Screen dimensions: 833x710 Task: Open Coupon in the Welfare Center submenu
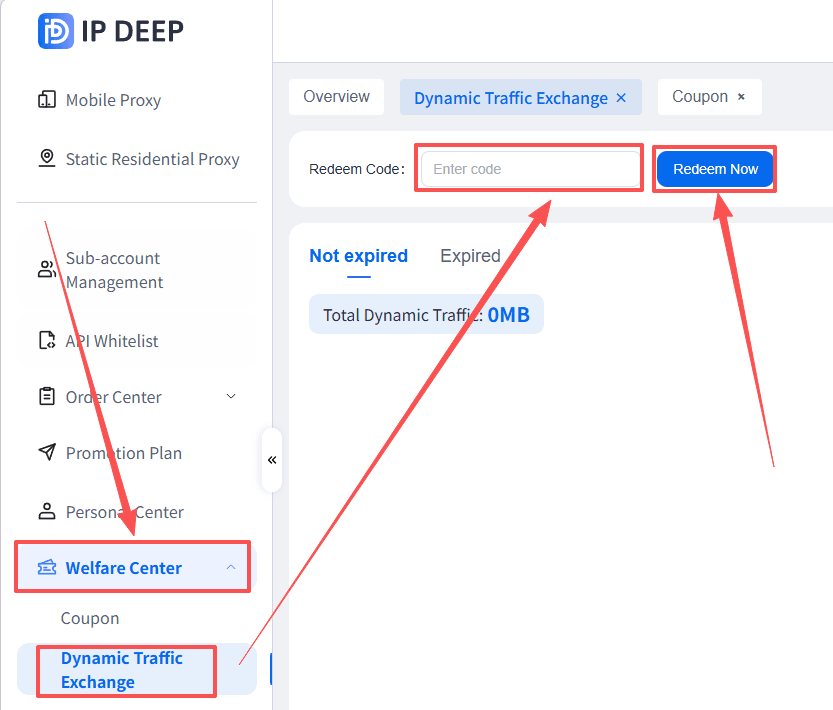click(x=90, y=619)
